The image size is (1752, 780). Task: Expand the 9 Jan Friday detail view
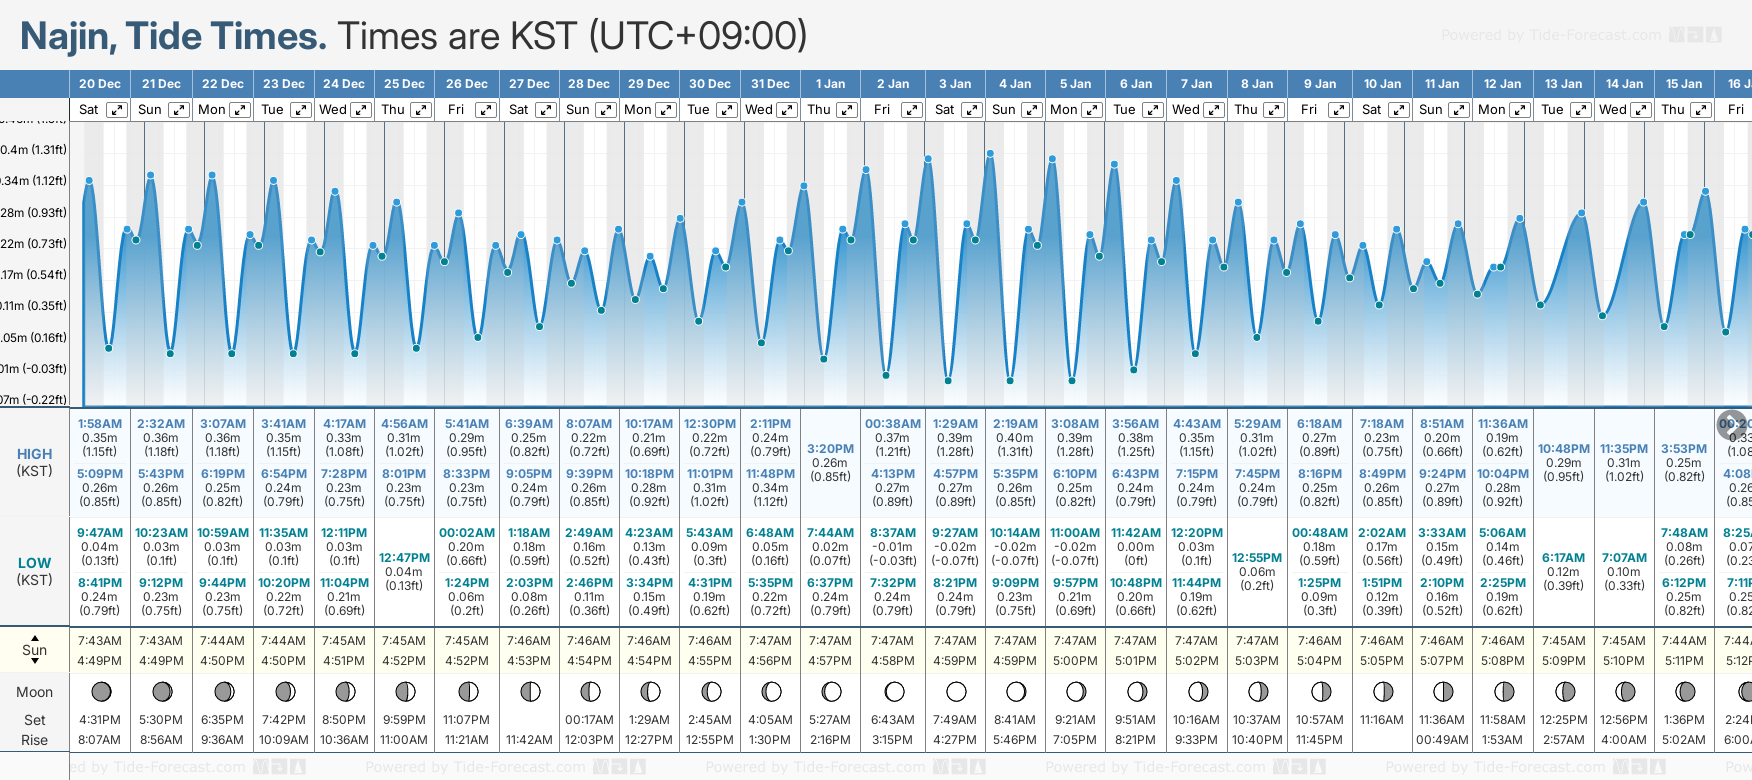1339,110
